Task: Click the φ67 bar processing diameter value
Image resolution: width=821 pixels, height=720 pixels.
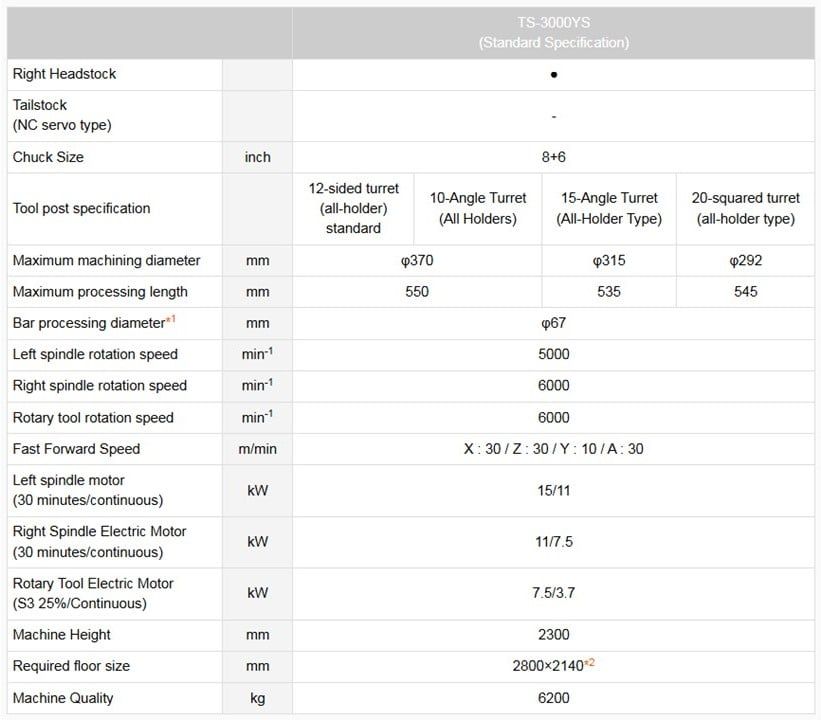Action: (553, 323)
